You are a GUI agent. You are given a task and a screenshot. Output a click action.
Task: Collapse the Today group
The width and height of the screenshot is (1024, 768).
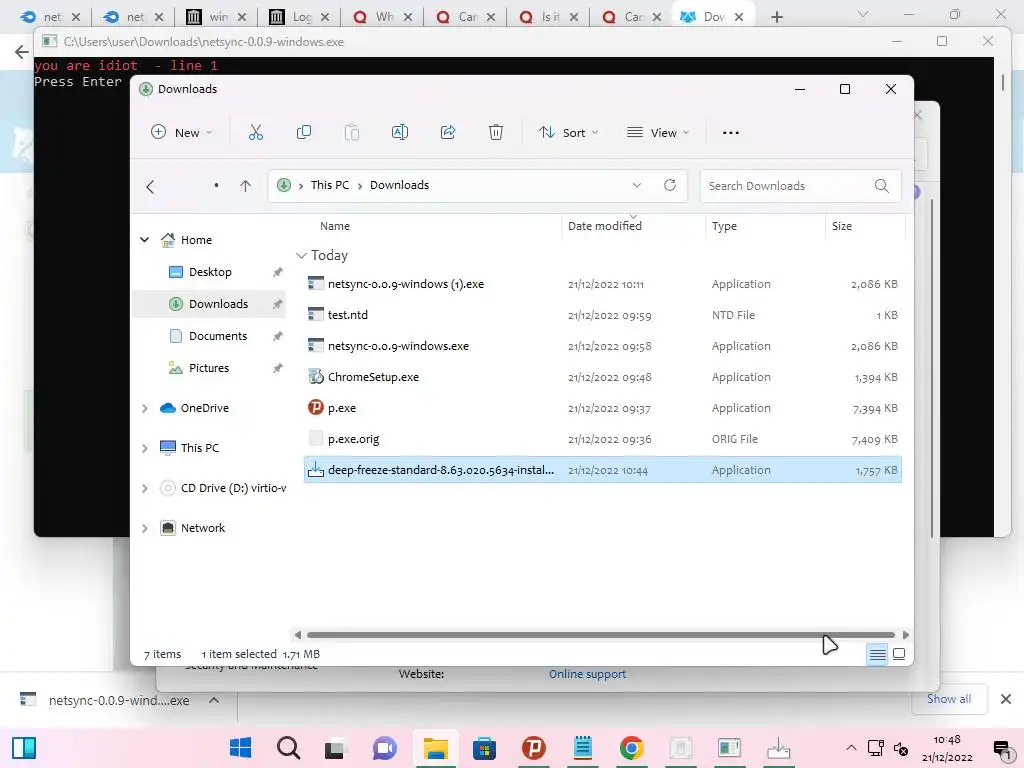click(301, 255)
